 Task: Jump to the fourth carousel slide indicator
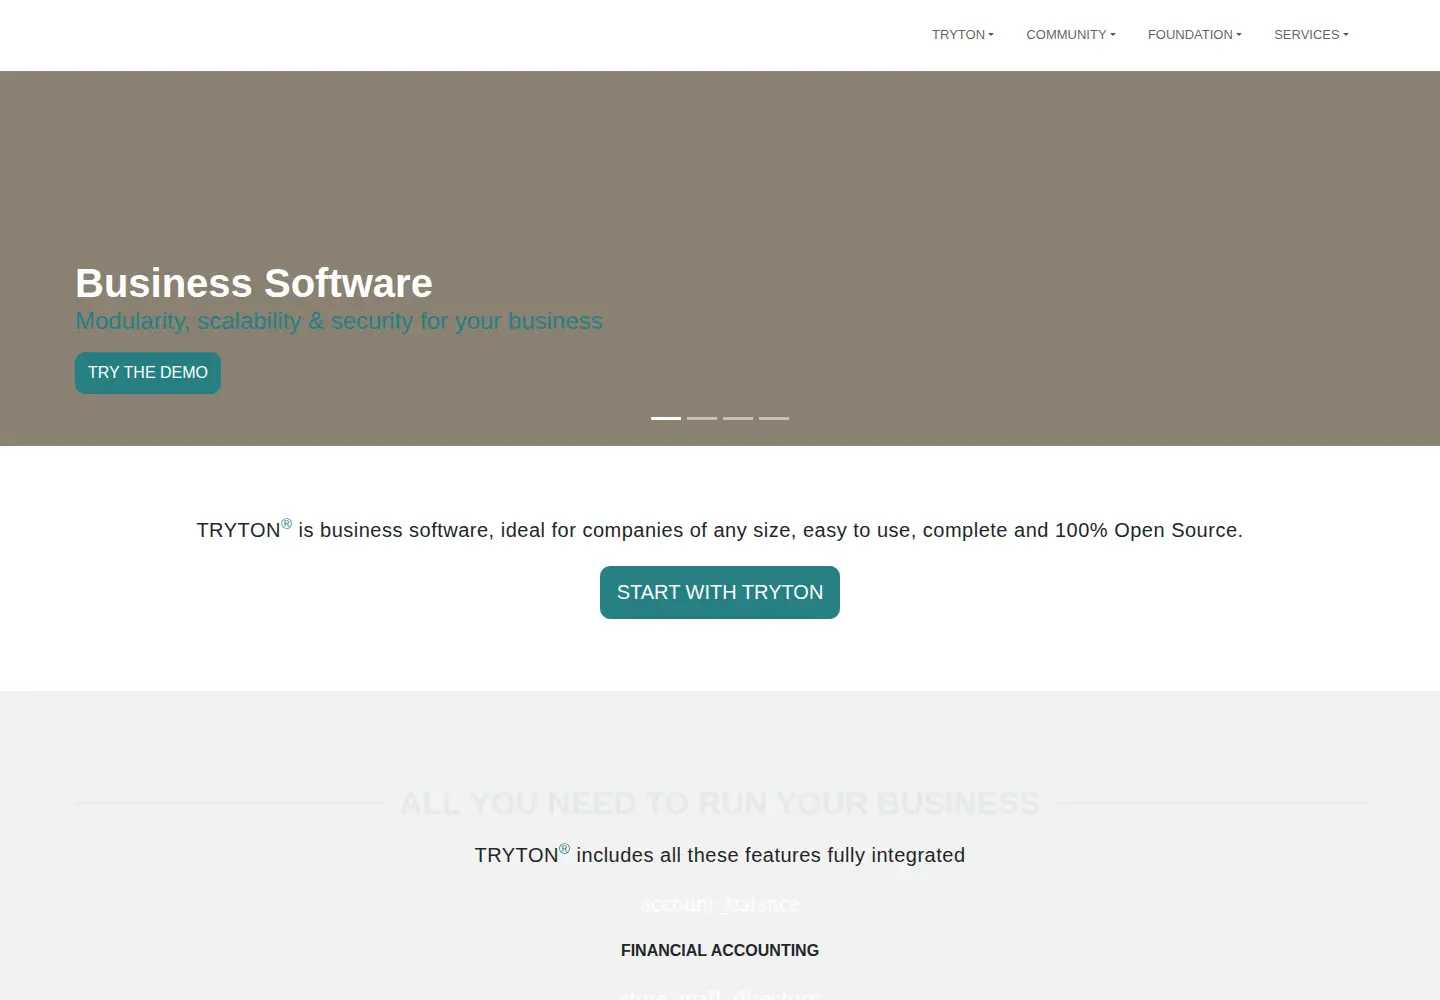pyautogui.click(x=774, y=418)
